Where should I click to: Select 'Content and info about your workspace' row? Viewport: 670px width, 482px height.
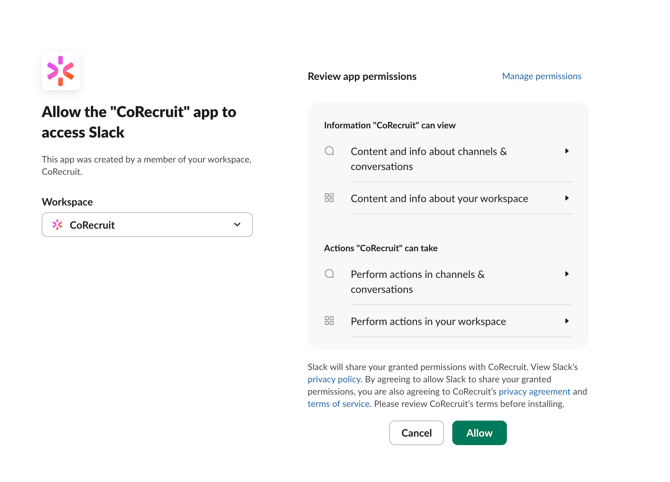click(439, 198)
